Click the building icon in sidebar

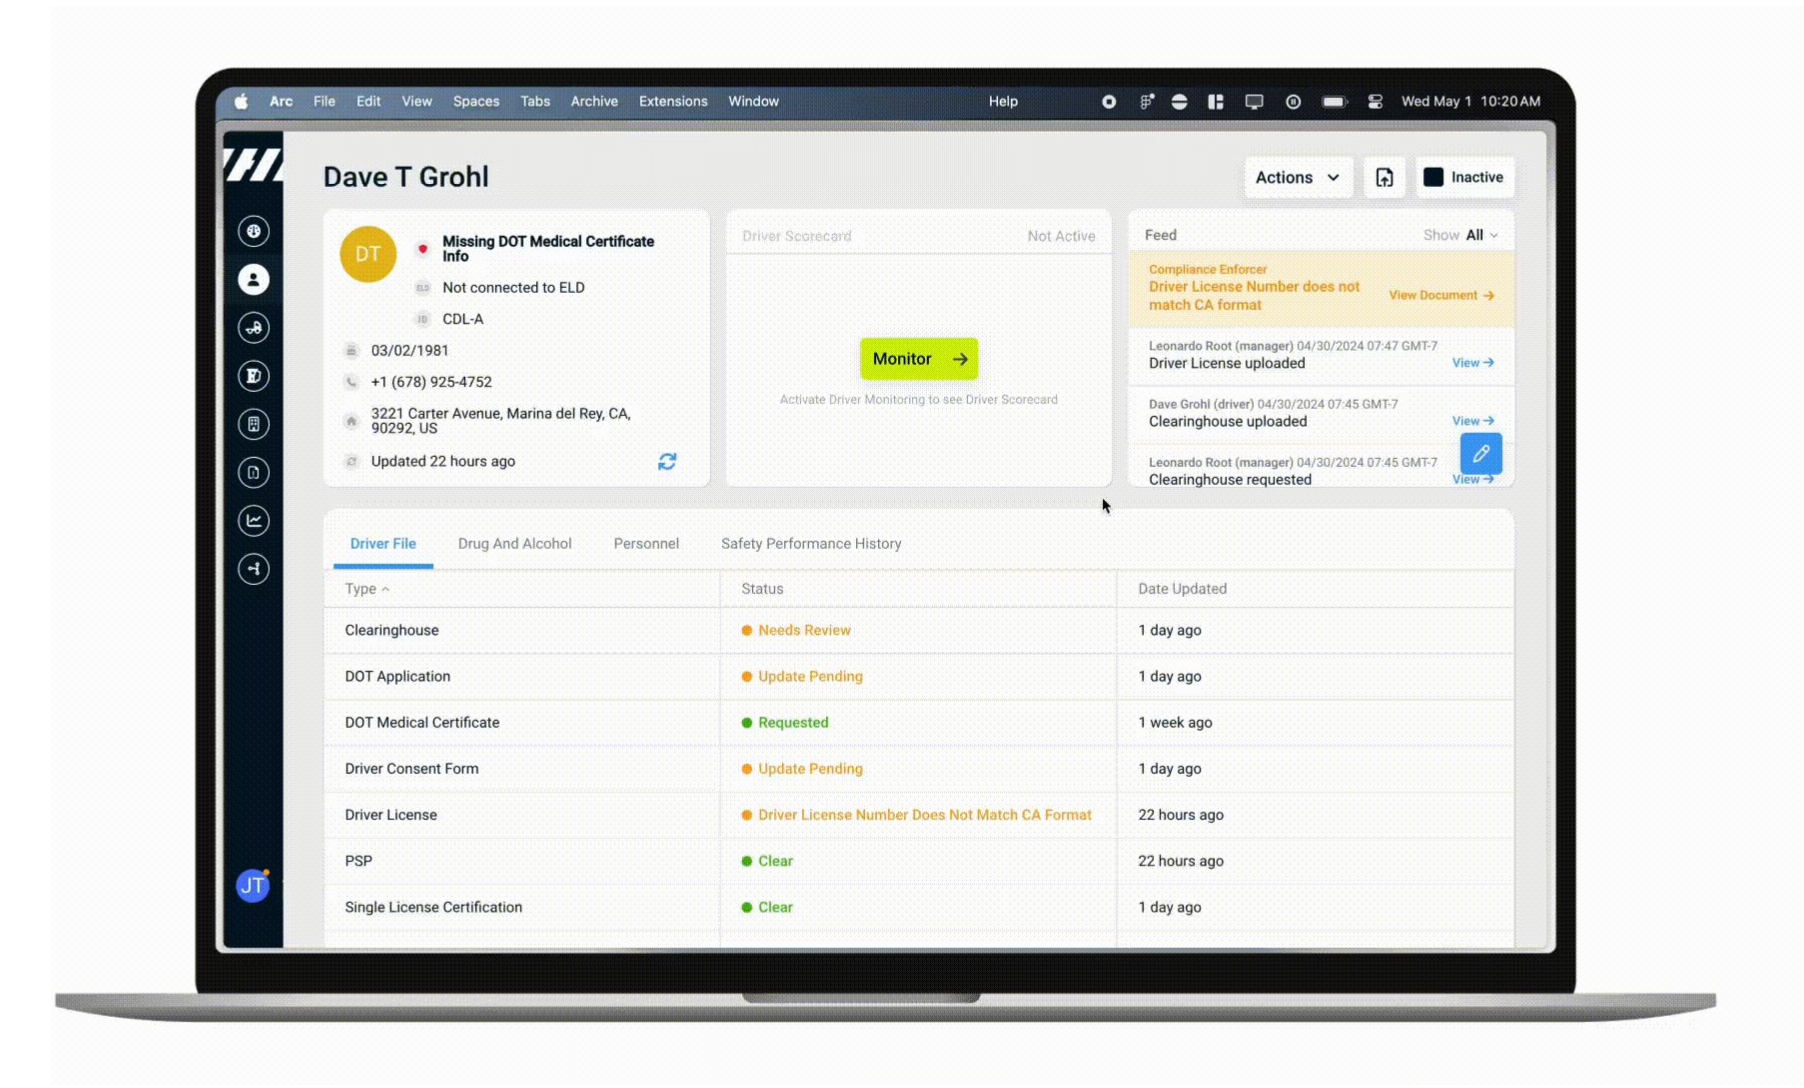(253, 424)
